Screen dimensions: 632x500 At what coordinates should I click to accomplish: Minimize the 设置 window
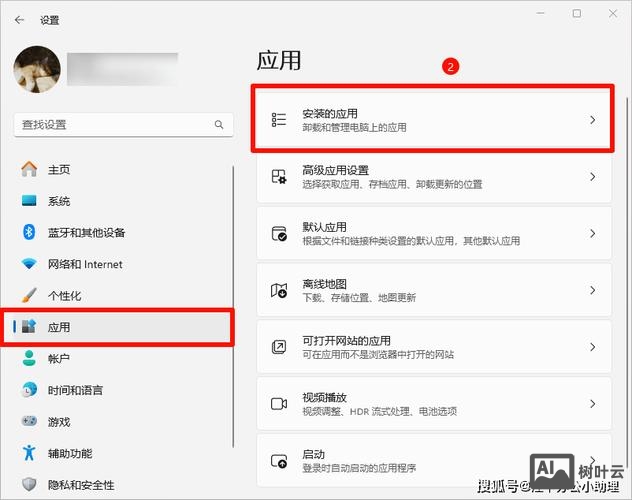[x=541, y=13]
